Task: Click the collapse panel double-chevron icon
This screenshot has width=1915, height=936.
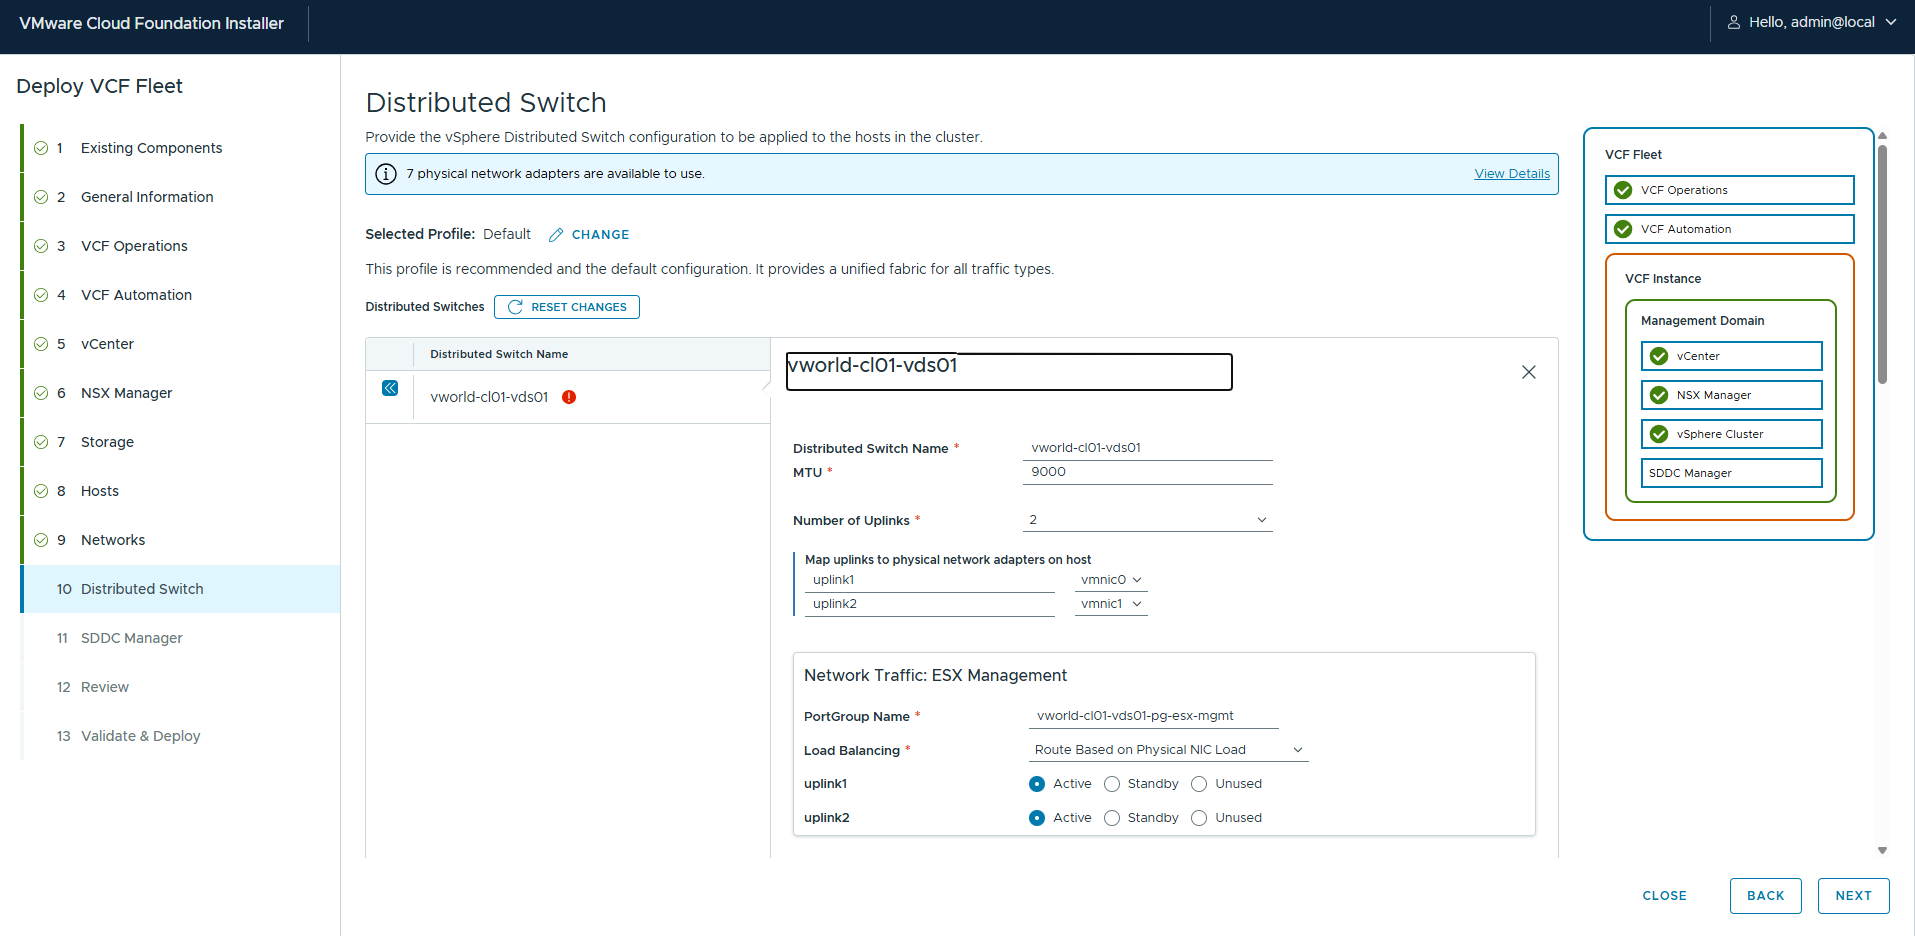Action: [390, 388]
